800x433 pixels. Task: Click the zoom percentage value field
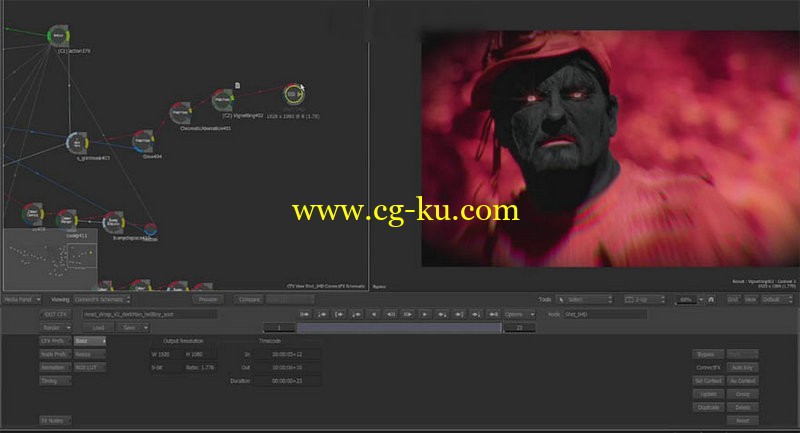[x=686, y=299]
